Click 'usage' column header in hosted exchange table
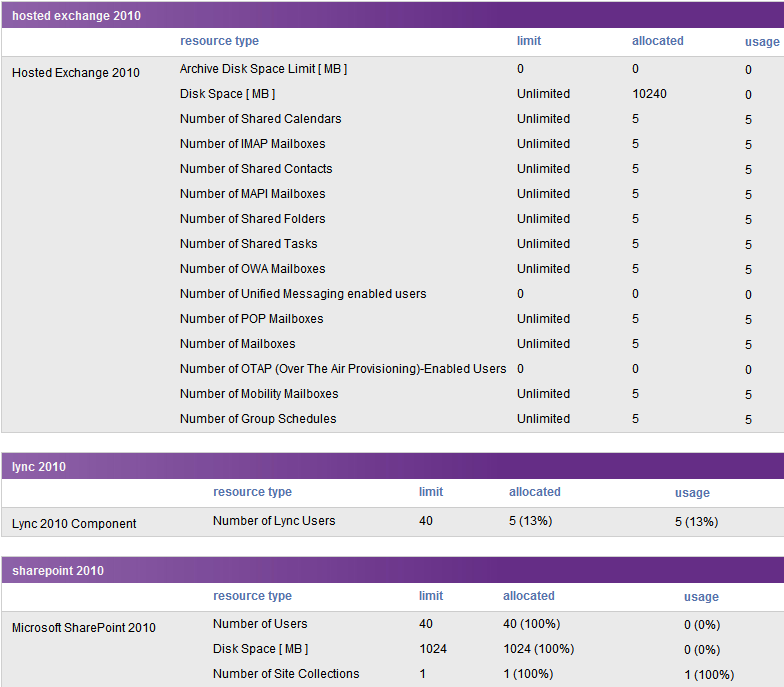The height and width of the screenshot is (687, 784). (762, 42)
